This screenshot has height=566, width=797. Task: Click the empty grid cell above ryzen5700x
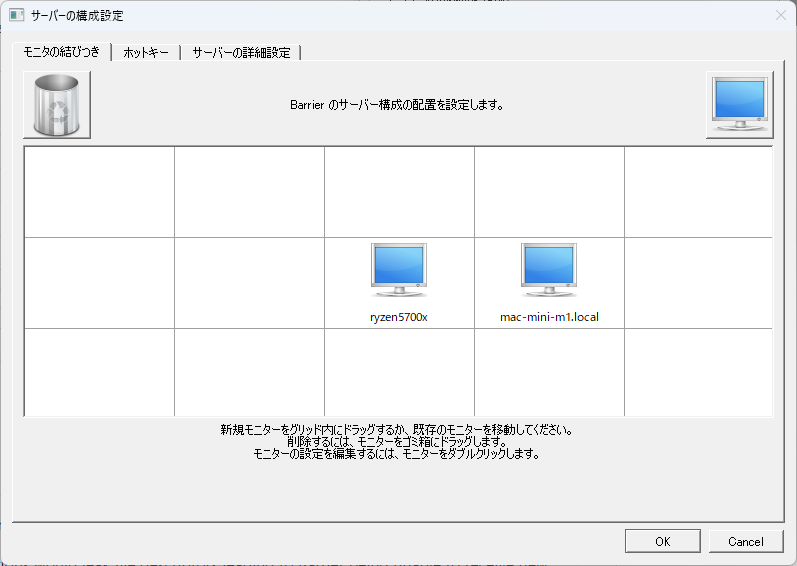pos(399,192)
